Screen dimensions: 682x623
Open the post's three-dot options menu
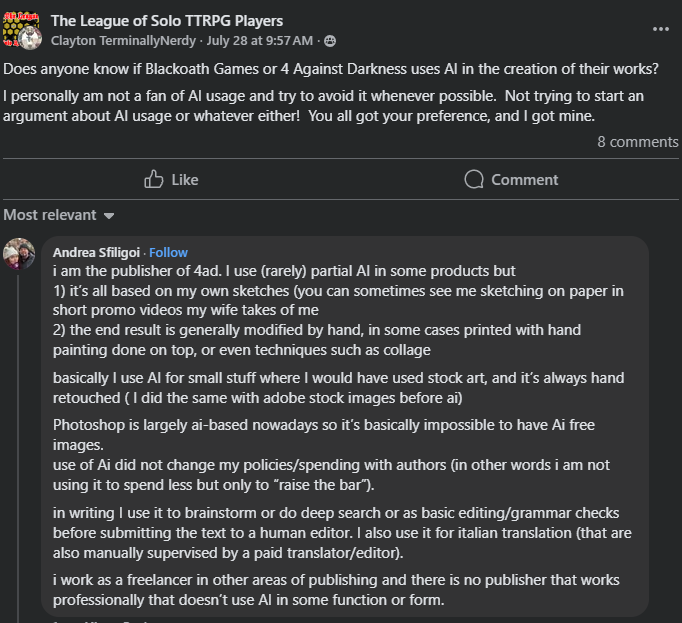coord(660,29)
